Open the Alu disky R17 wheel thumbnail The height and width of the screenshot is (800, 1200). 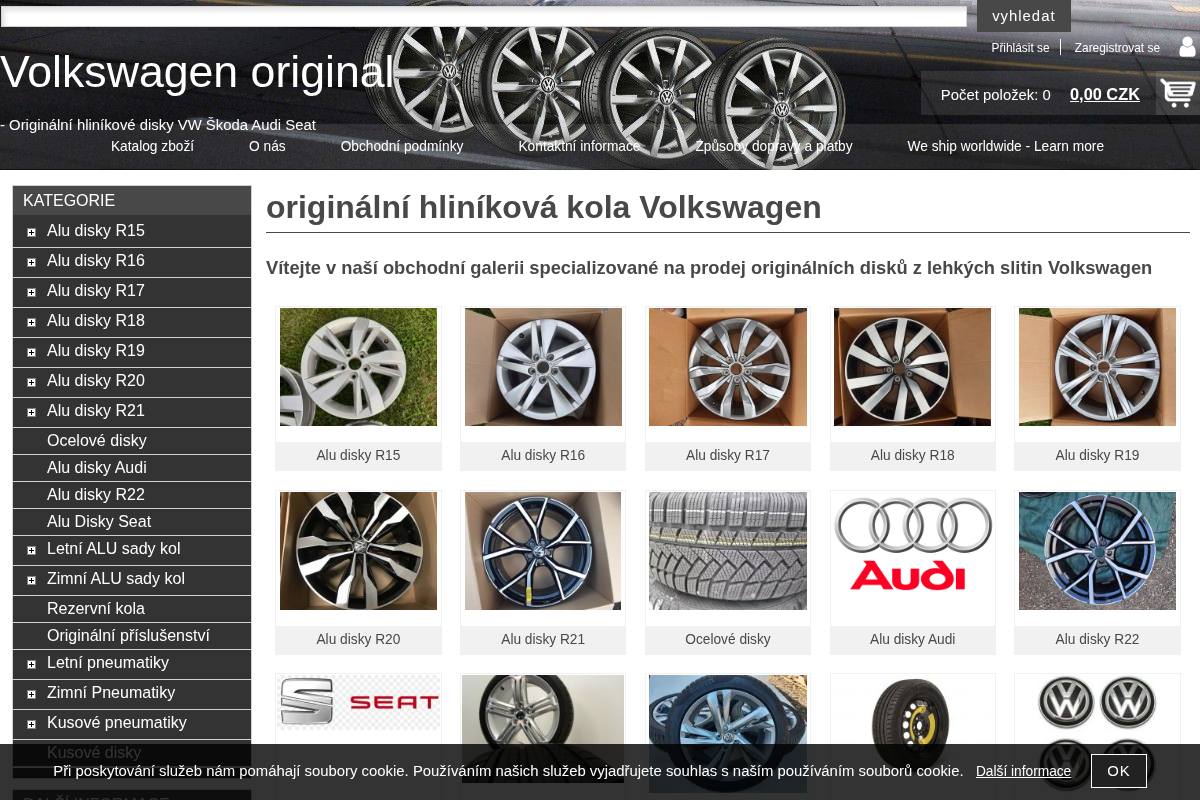click(728, 367)
